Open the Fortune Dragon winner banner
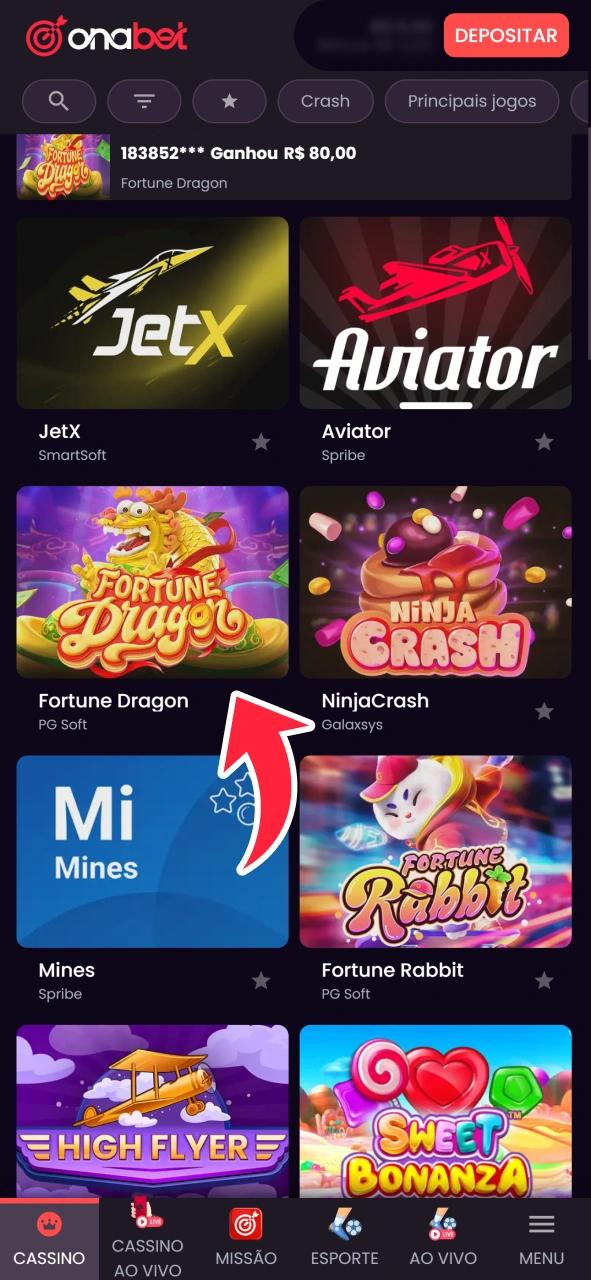The image size is (591, 1280). tap(294, 167)
